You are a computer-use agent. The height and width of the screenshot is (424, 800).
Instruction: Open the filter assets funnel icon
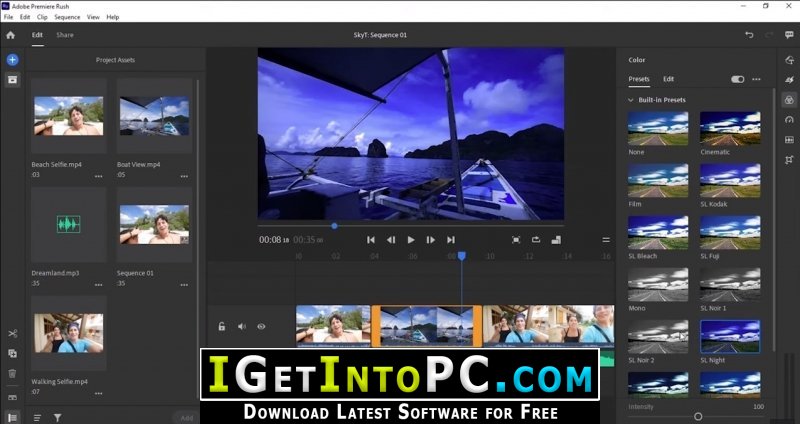click(58, 418)
